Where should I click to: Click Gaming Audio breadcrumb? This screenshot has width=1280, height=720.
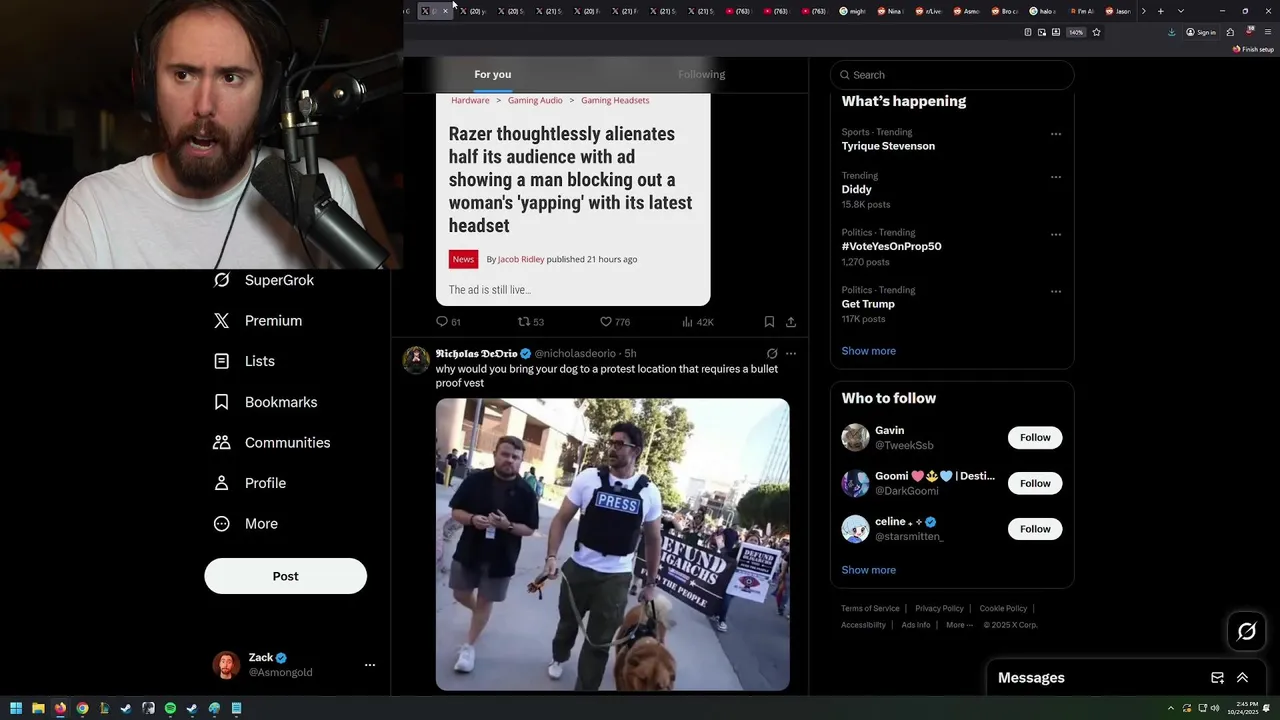pos(535,100)
